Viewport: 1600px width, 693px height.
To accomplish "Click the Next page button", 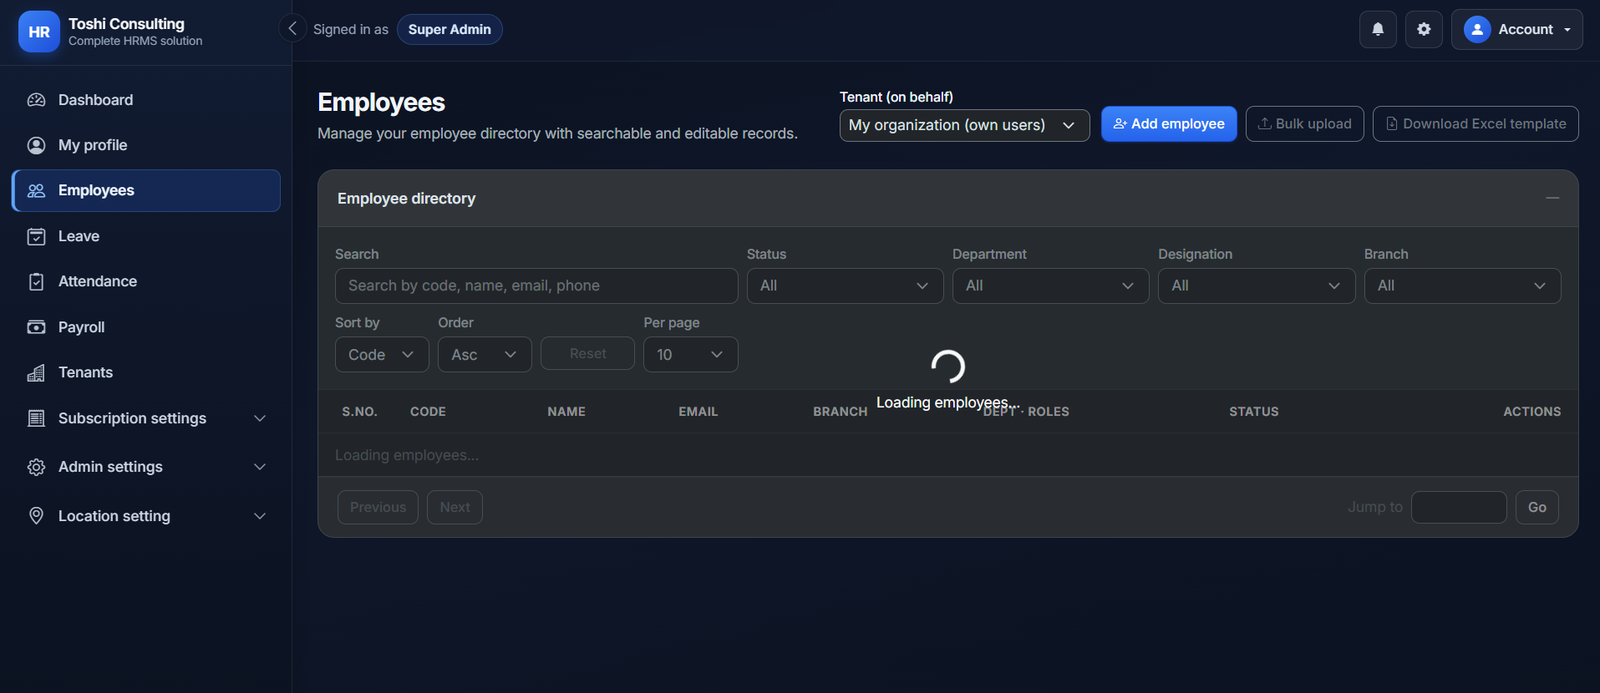I will [x=455, y=507].
